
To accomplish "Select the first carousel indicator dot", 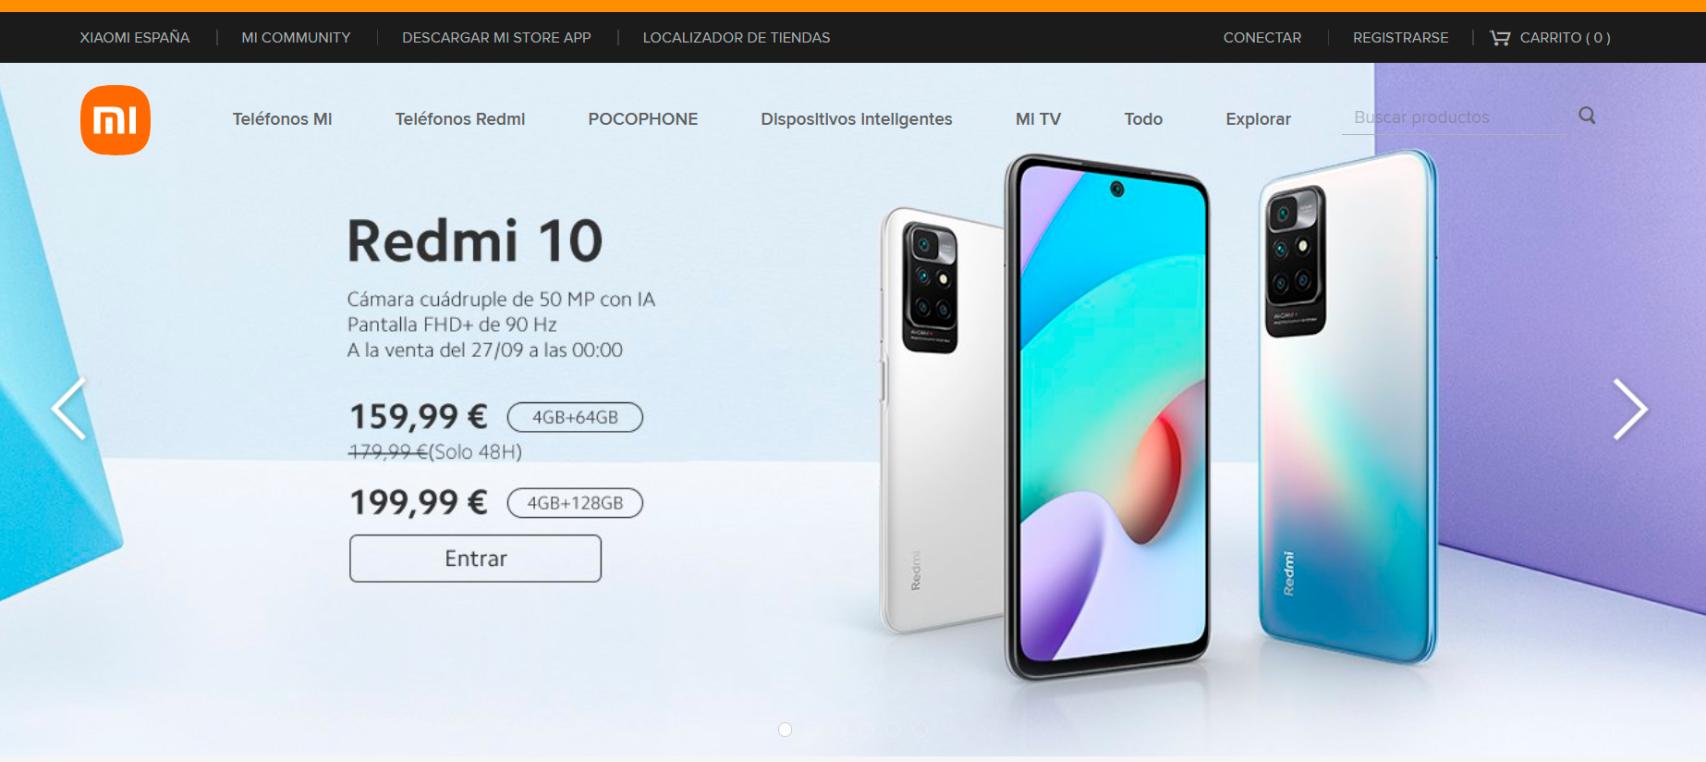I will pyautogui.click(x=785, y=730).
